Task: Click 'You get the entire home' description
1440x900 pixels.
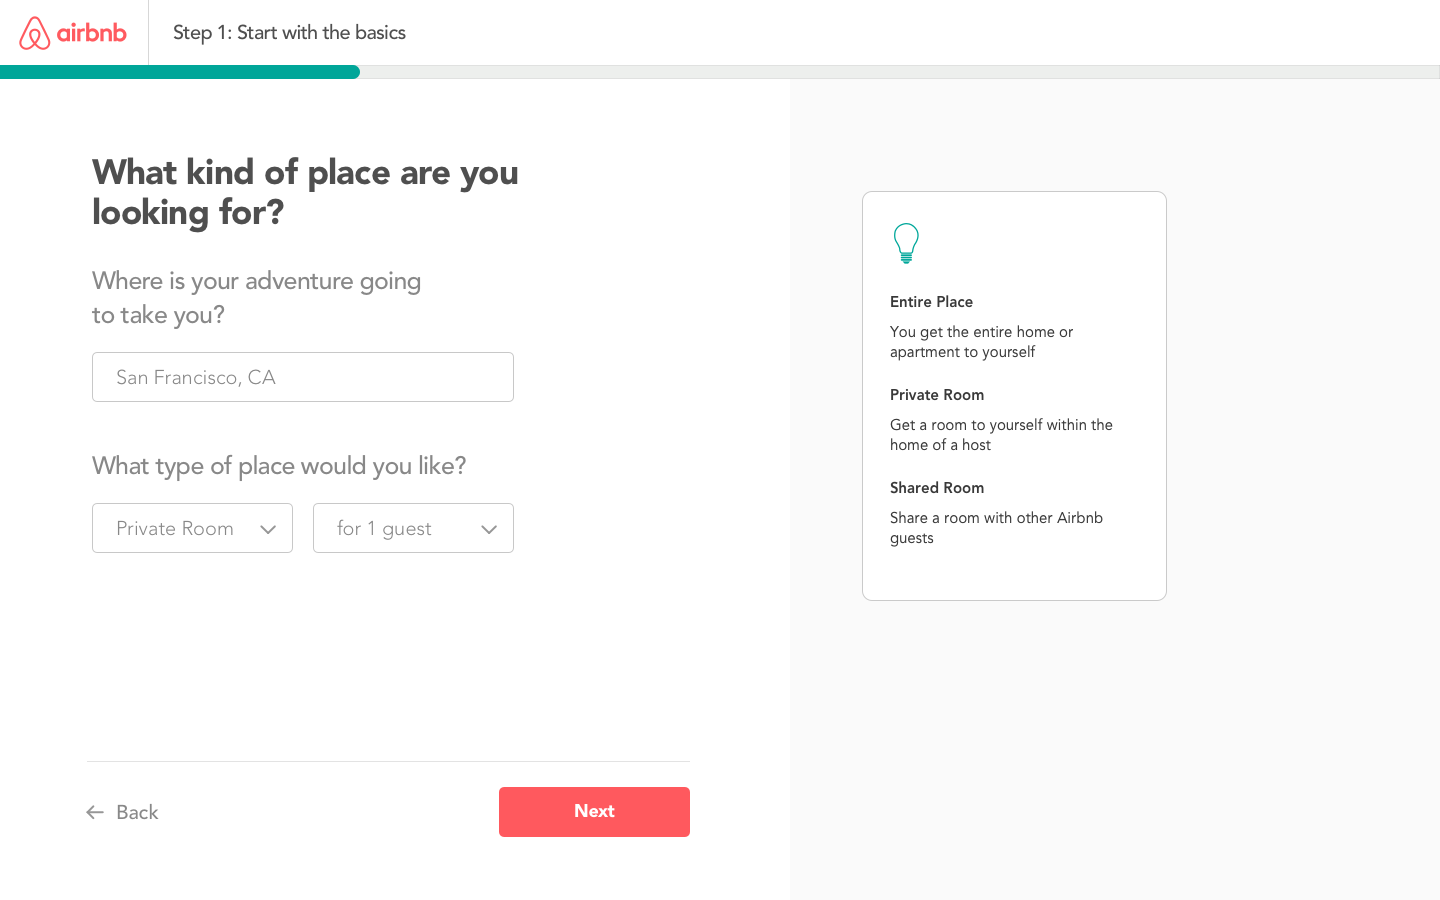Action: 981,342
